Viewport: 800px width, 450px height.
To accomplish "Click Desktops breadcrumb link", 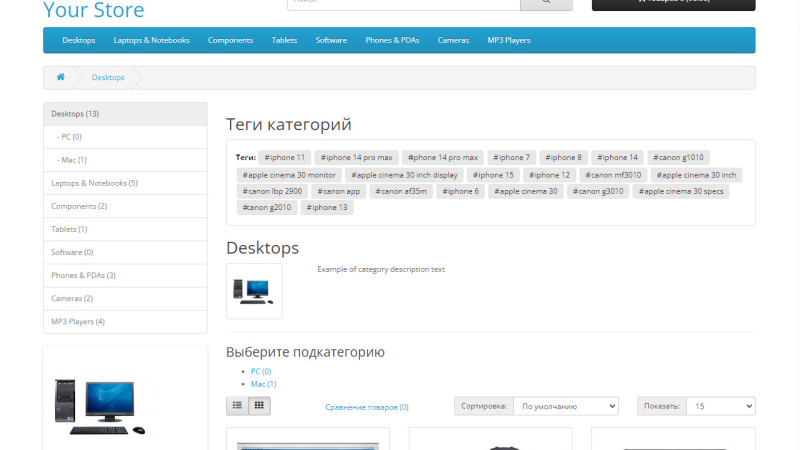I will point(108,78).
